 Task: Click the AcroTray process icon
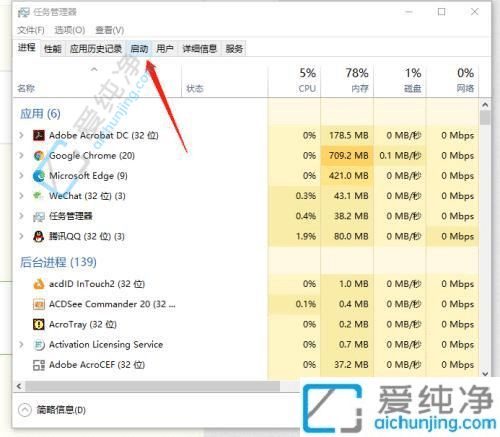pyautogui.click(x=39, y=324)
